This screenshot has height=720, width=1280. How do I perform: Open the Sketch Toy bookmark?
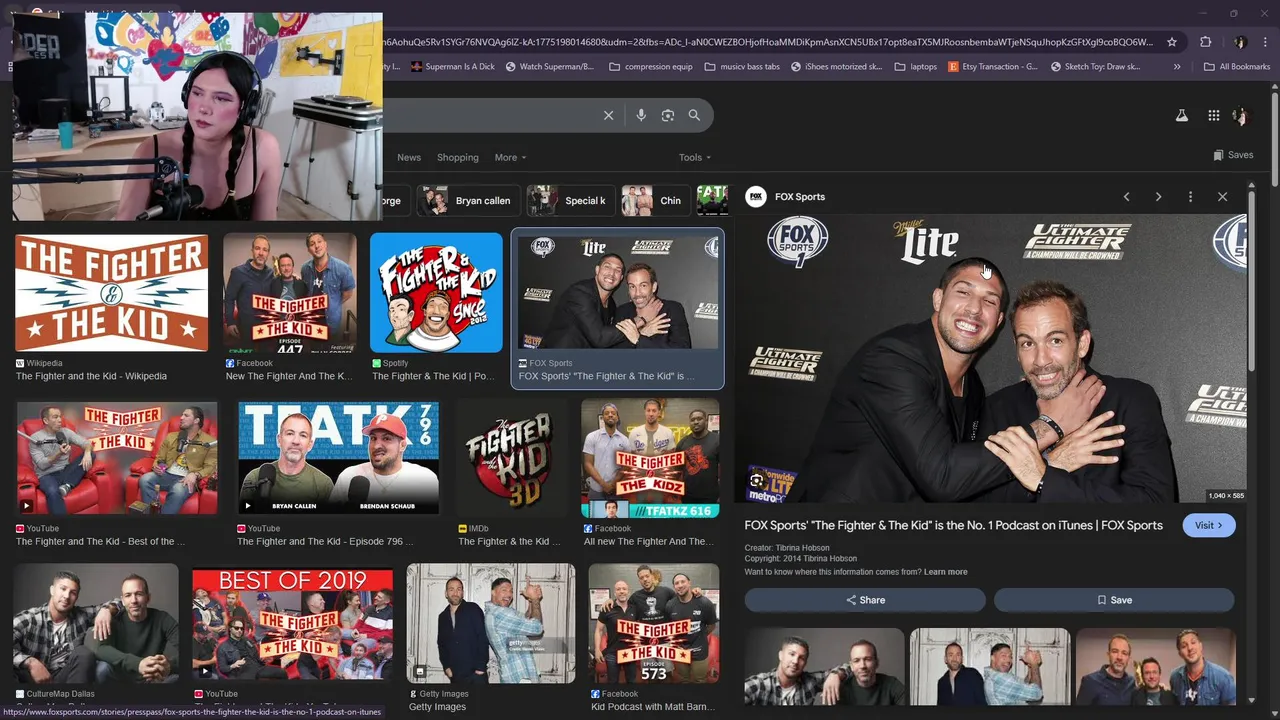(1095, 67)
